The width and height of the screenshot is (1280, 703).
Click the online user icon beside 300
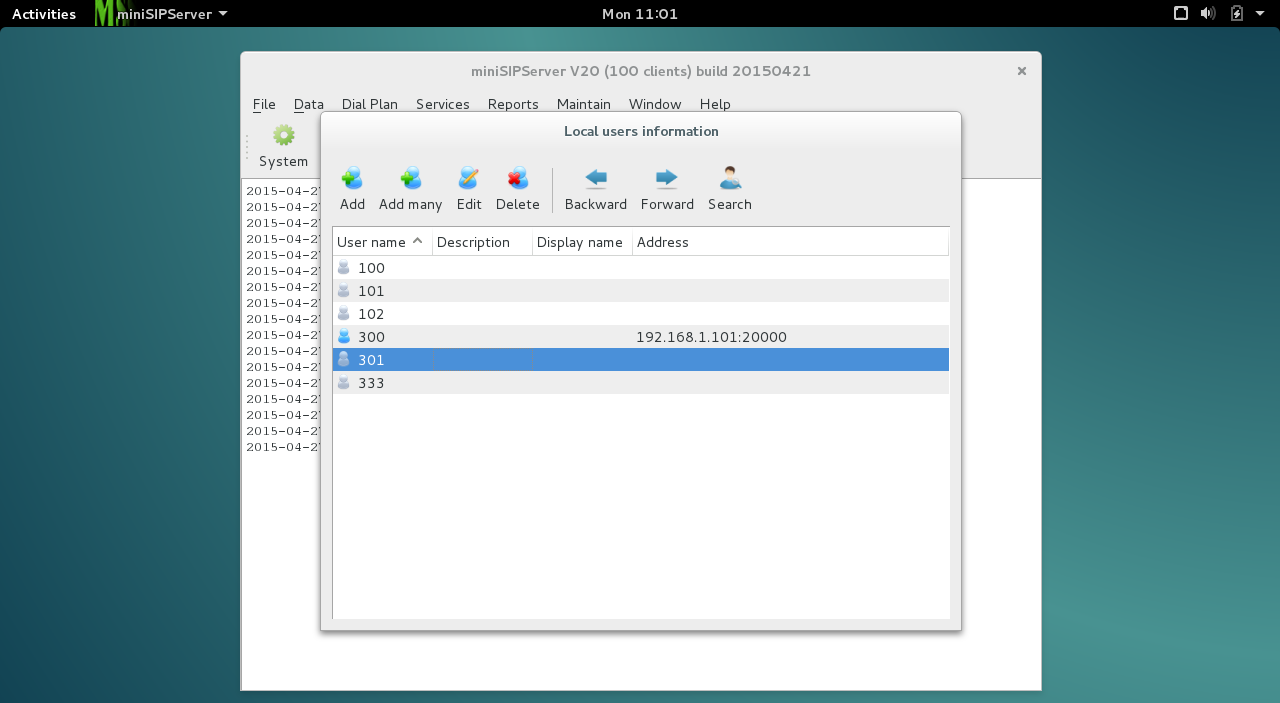click(x=344, y=337)
